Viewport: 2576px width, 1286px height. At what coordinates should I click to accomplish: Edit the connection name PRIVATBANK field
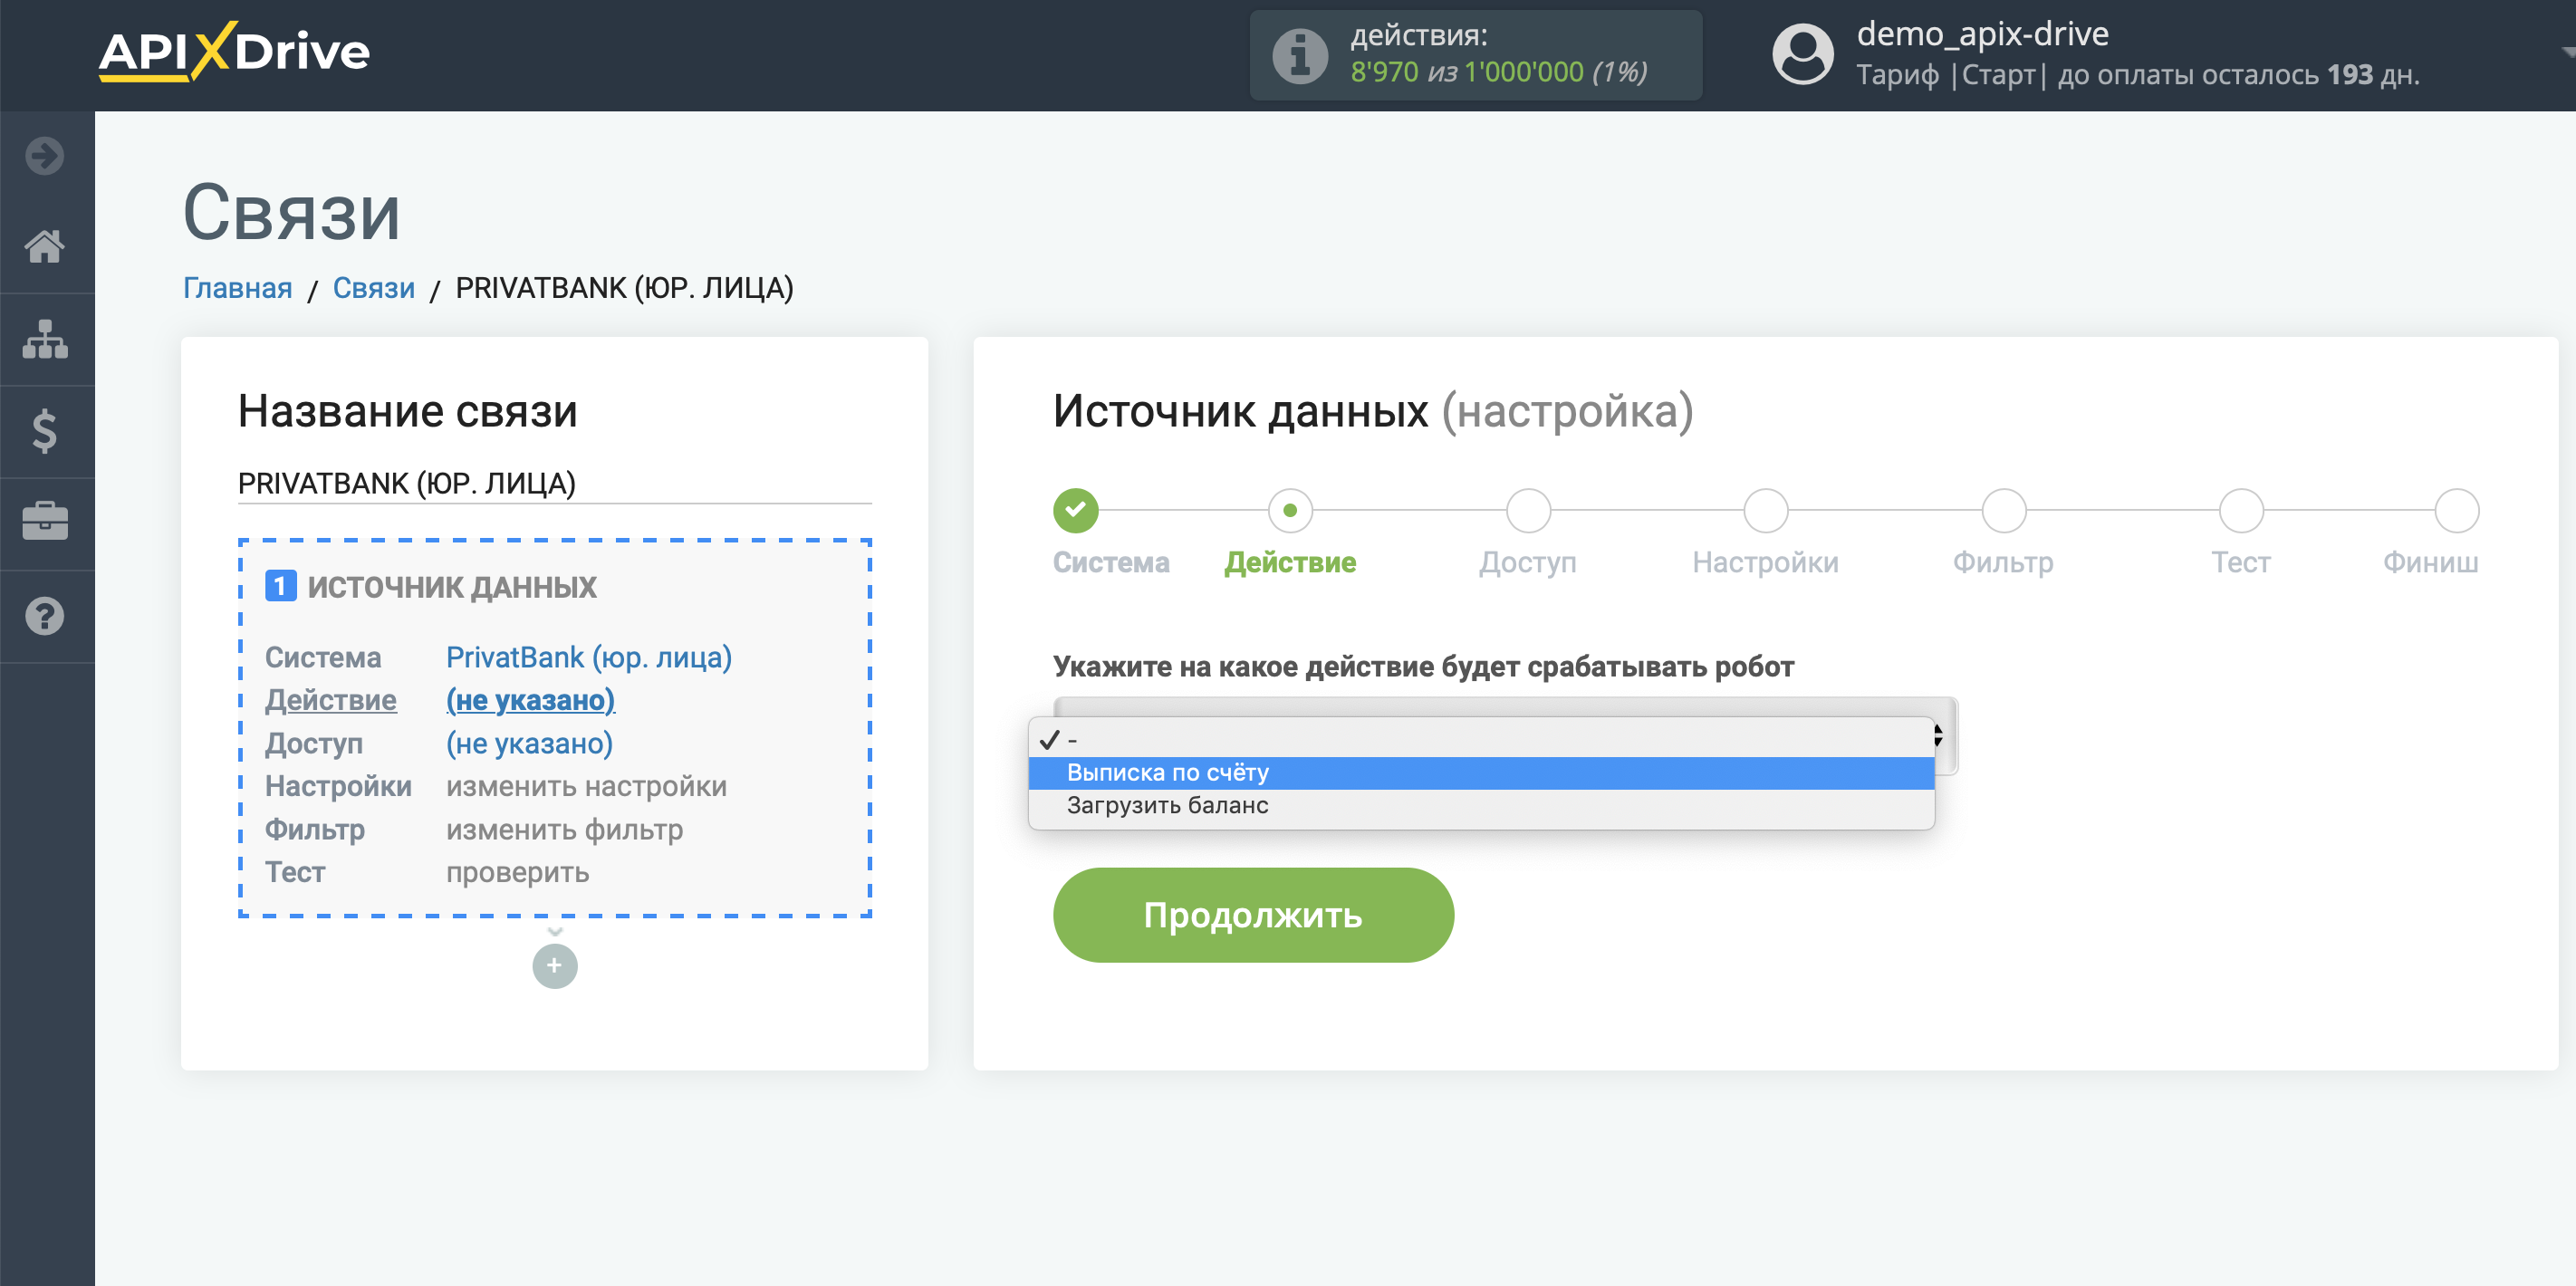tap(554, 483)
